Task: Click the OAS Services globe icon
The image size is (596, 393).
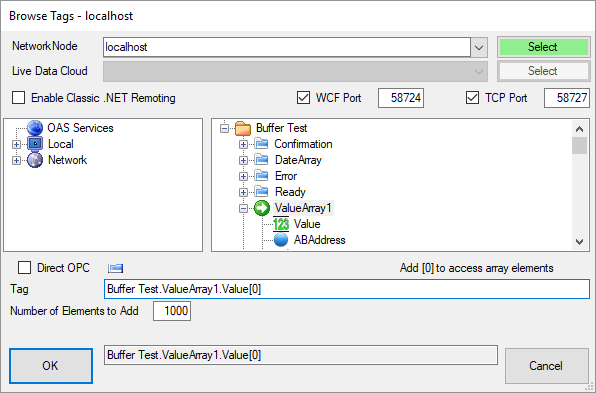Action: tap(35, 128)
